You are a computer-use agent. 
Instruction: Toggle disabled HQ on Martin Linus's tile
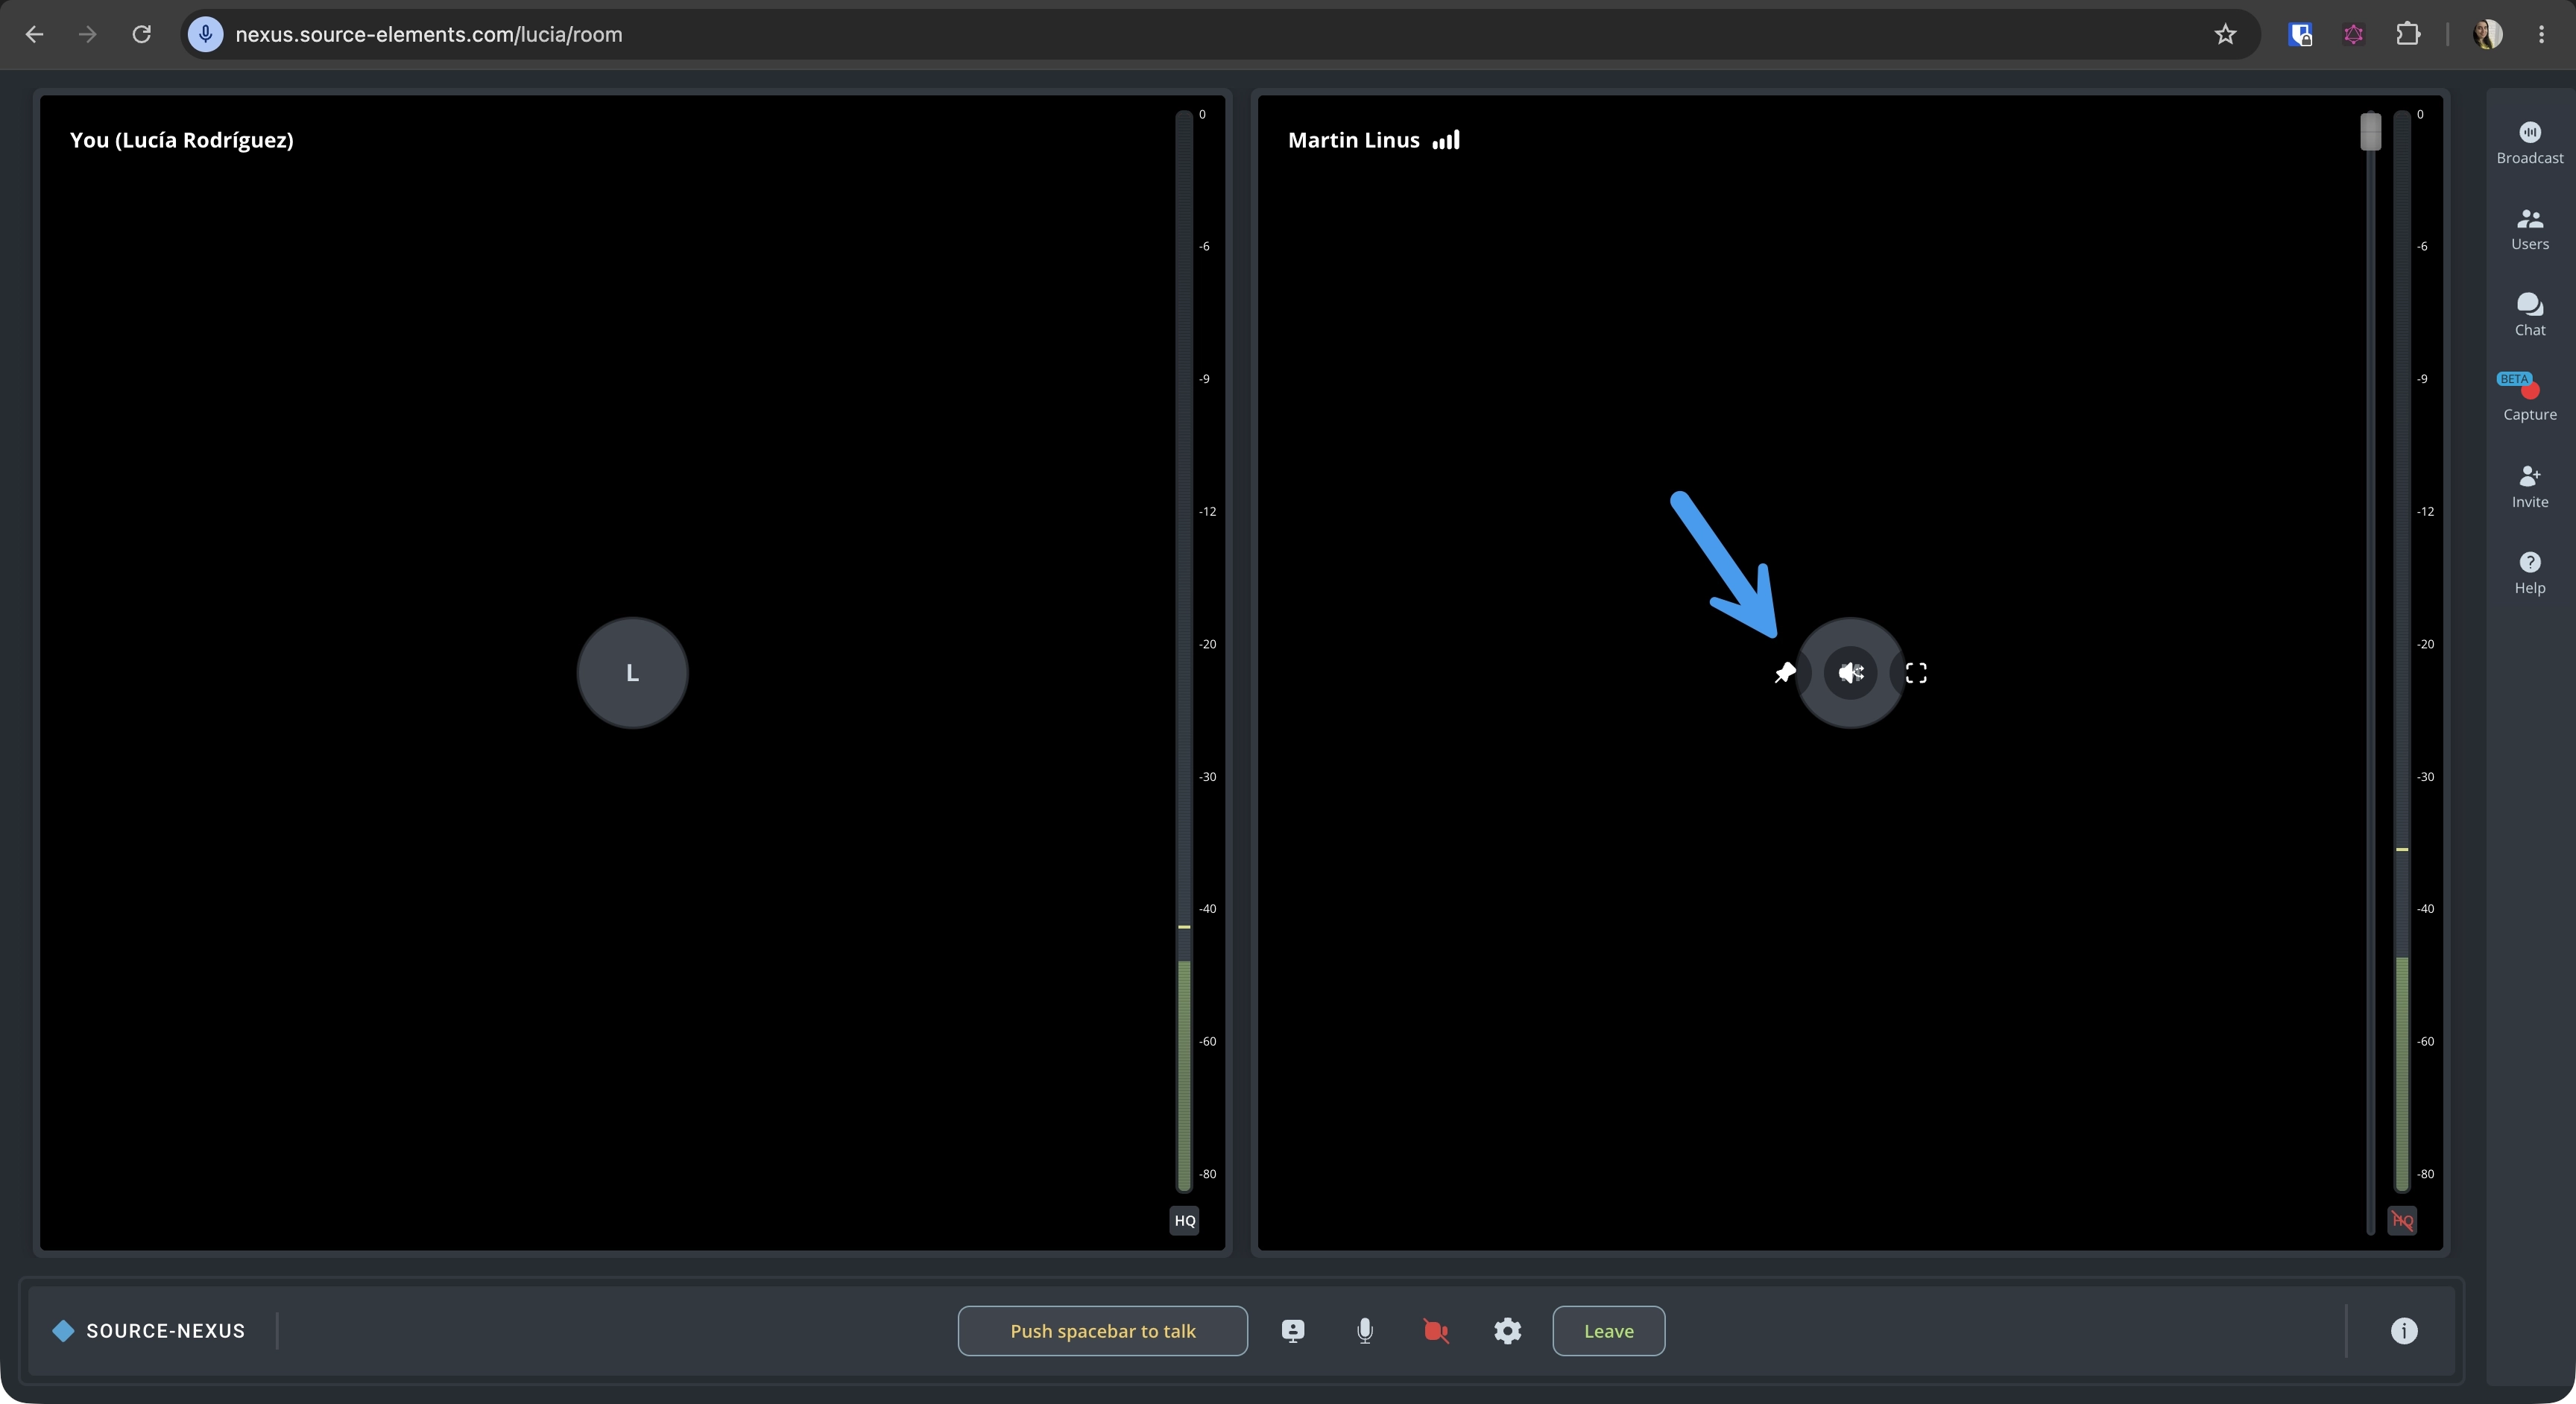(2401, 1220)
